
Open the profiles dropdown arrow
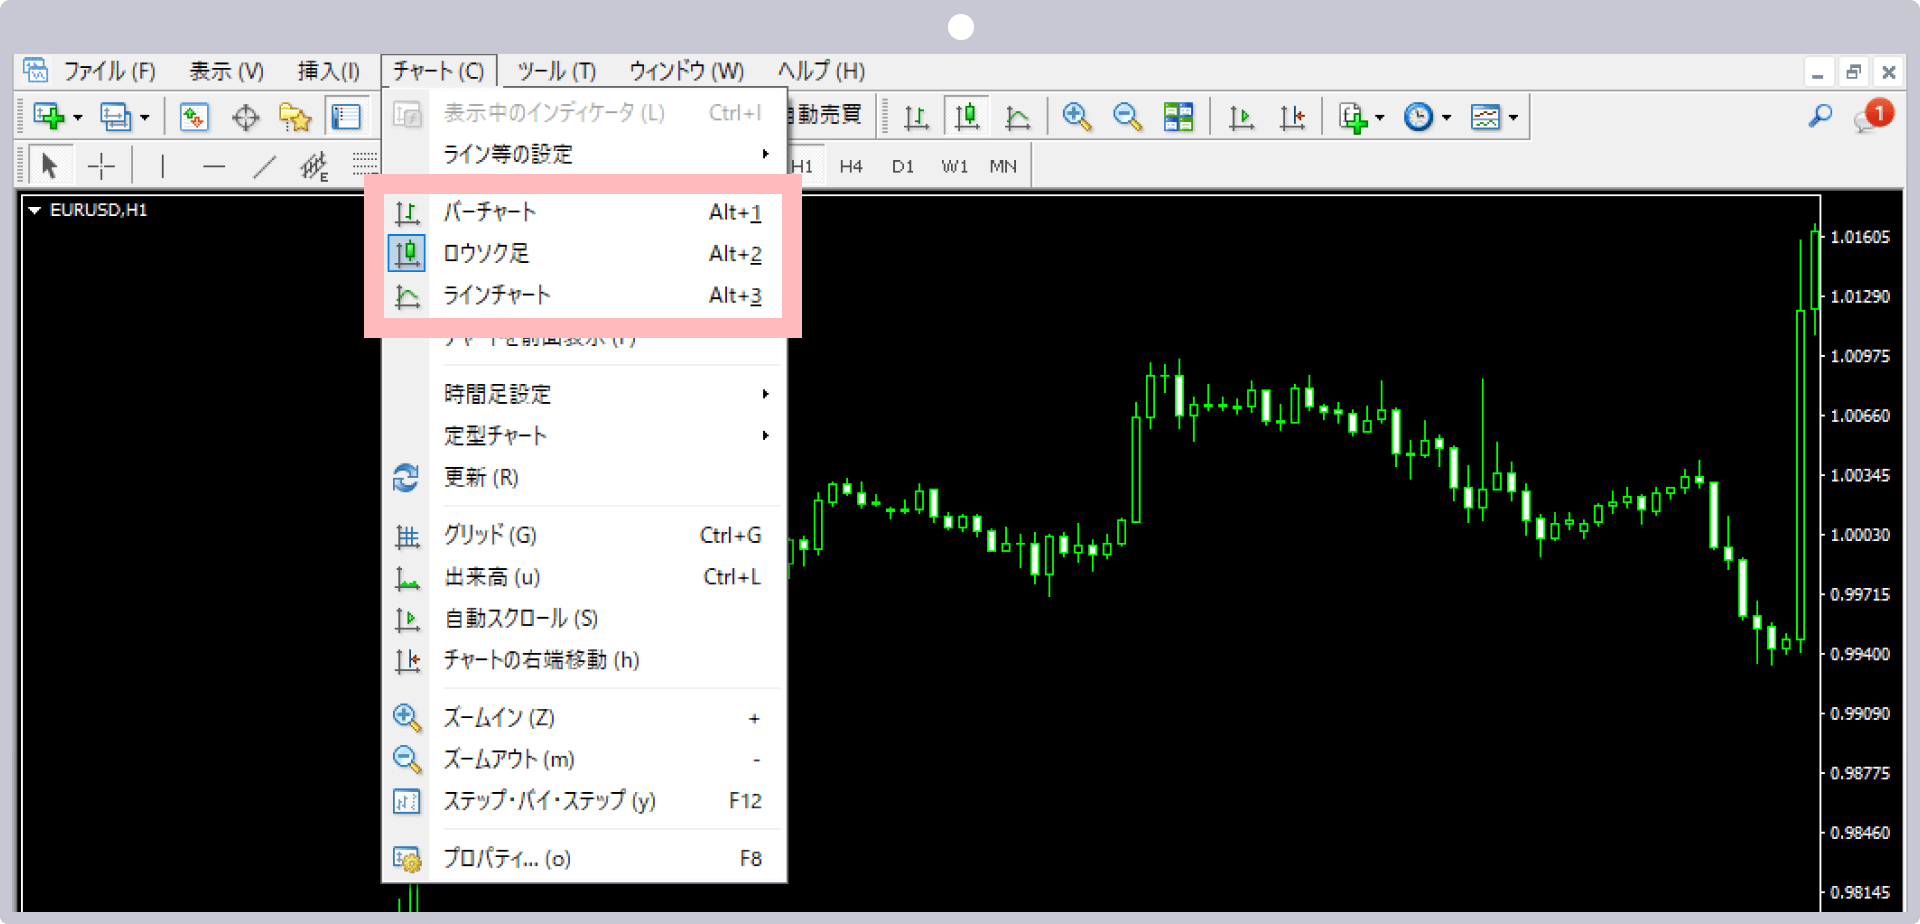[145, 118]
